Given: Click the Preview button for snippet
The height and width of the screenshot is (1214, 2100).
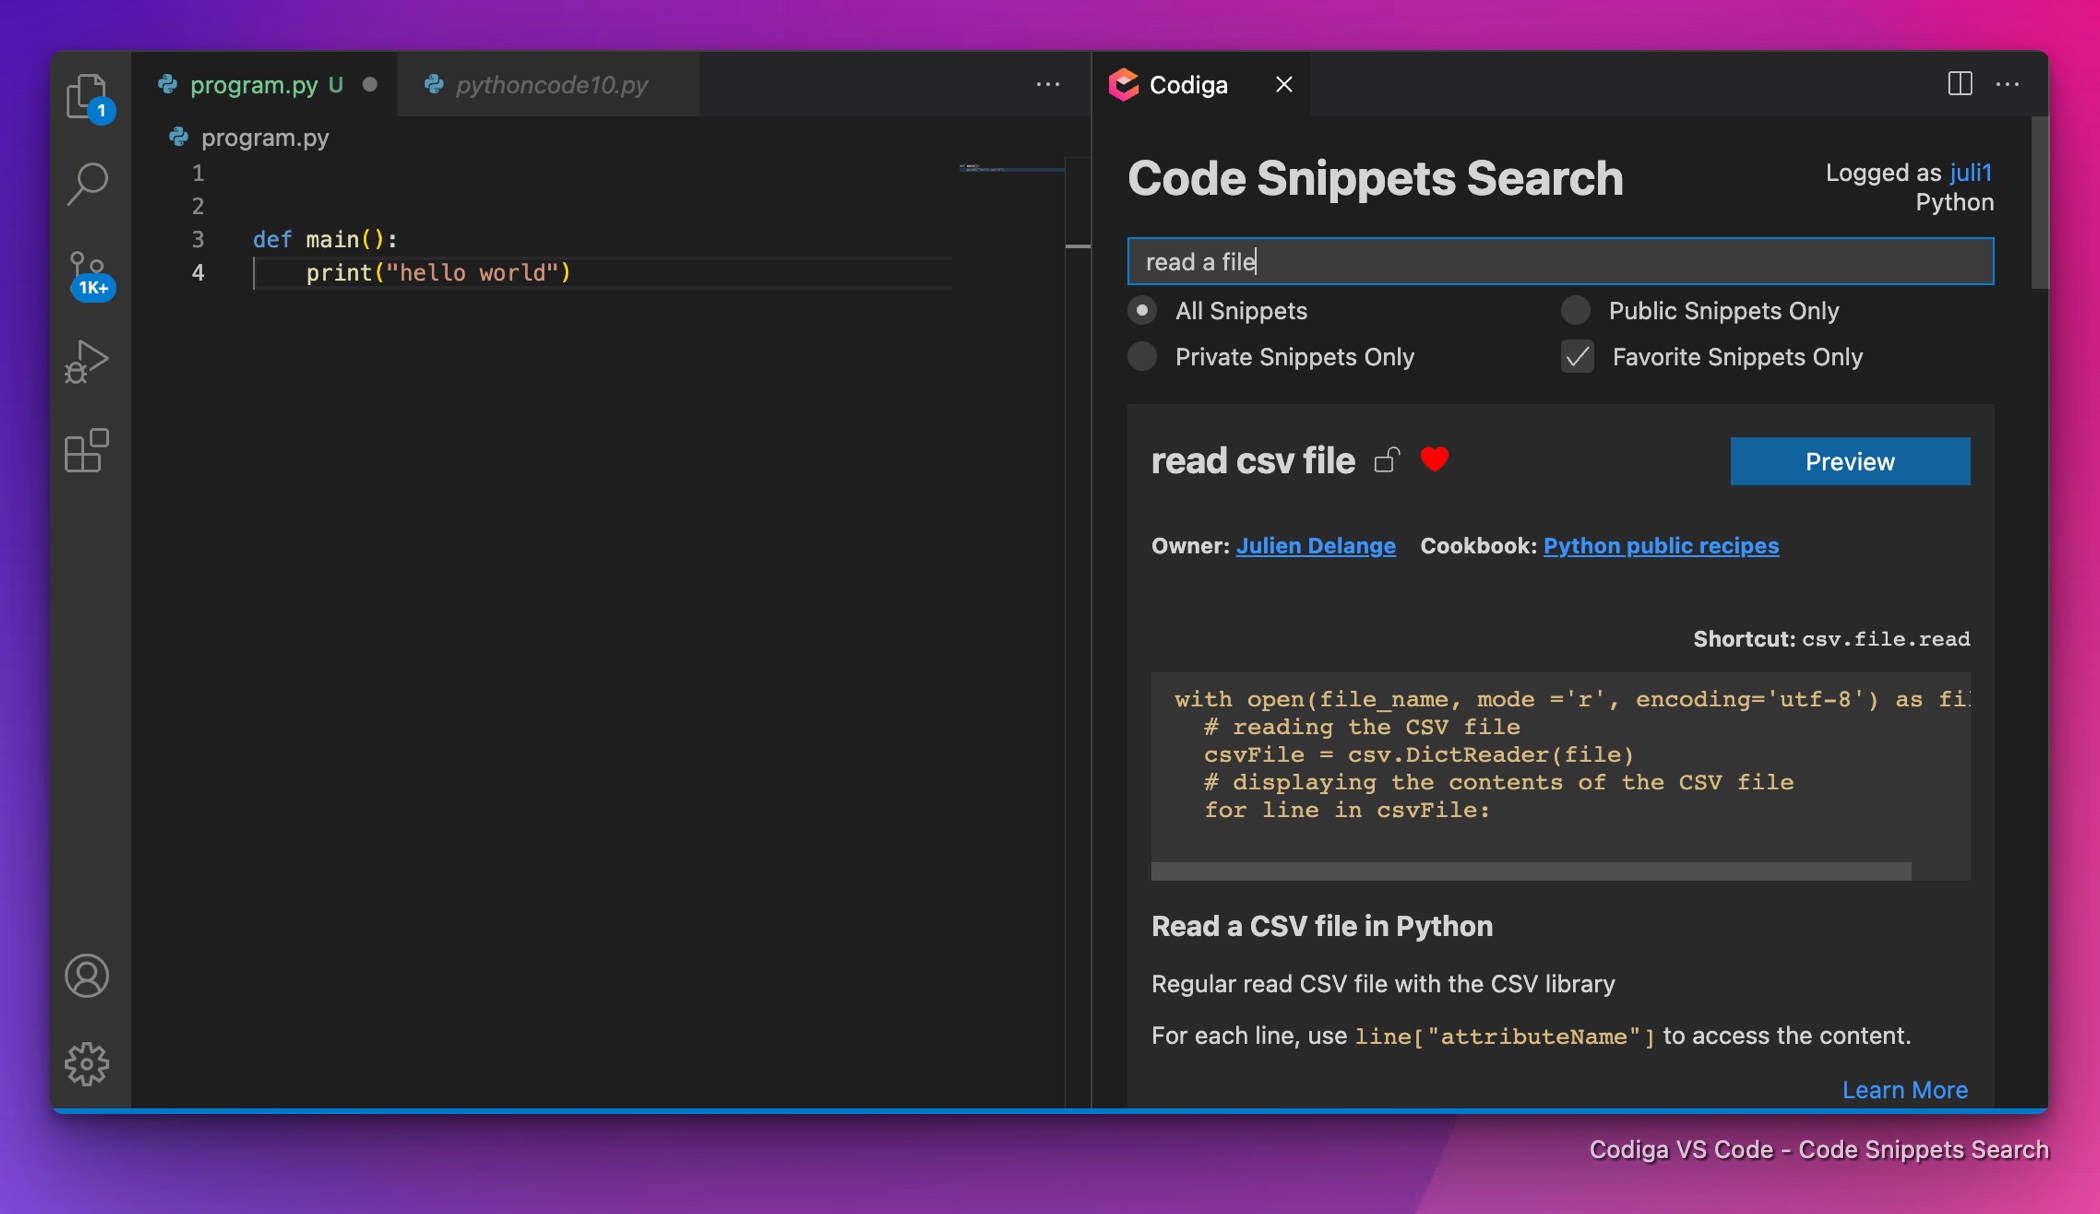Looking at the screenshot, I should 1850,460.
